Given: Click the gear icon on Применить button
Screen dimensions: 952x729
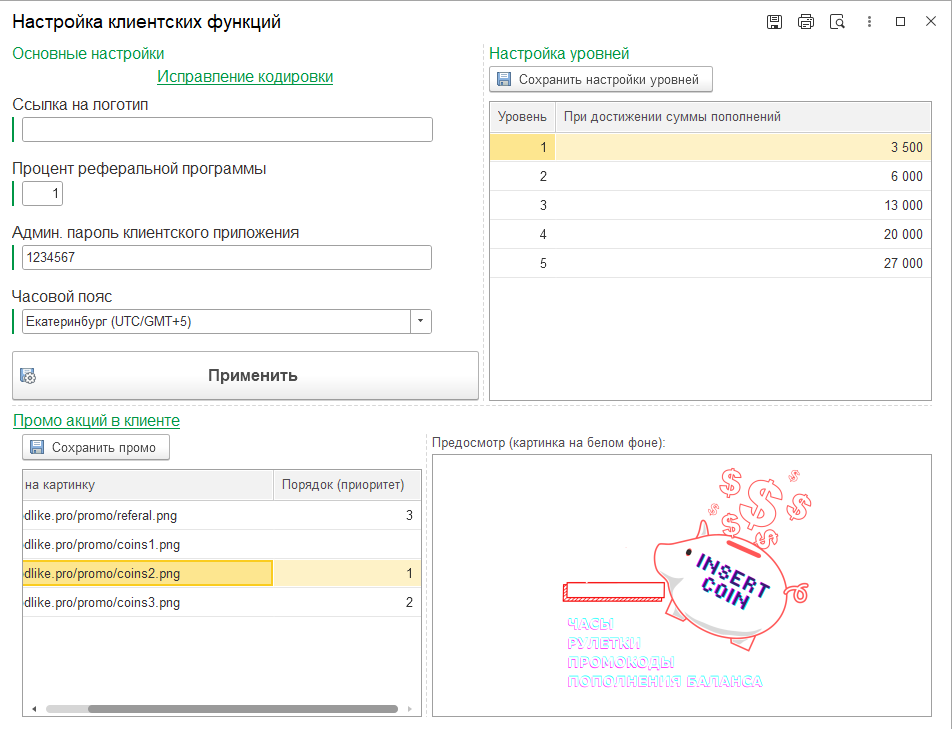Looking at the screenshot, I should [x=28, y=376].
